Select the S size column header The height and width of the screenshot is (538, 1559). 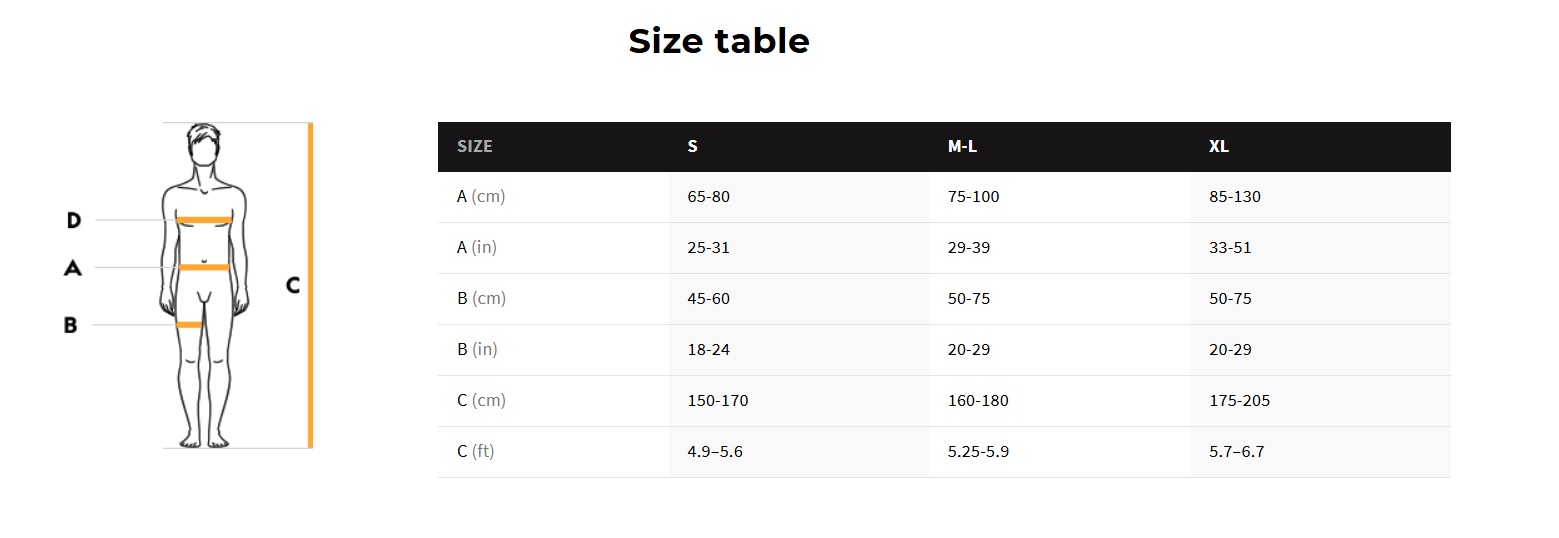click(x=692, y=146)
